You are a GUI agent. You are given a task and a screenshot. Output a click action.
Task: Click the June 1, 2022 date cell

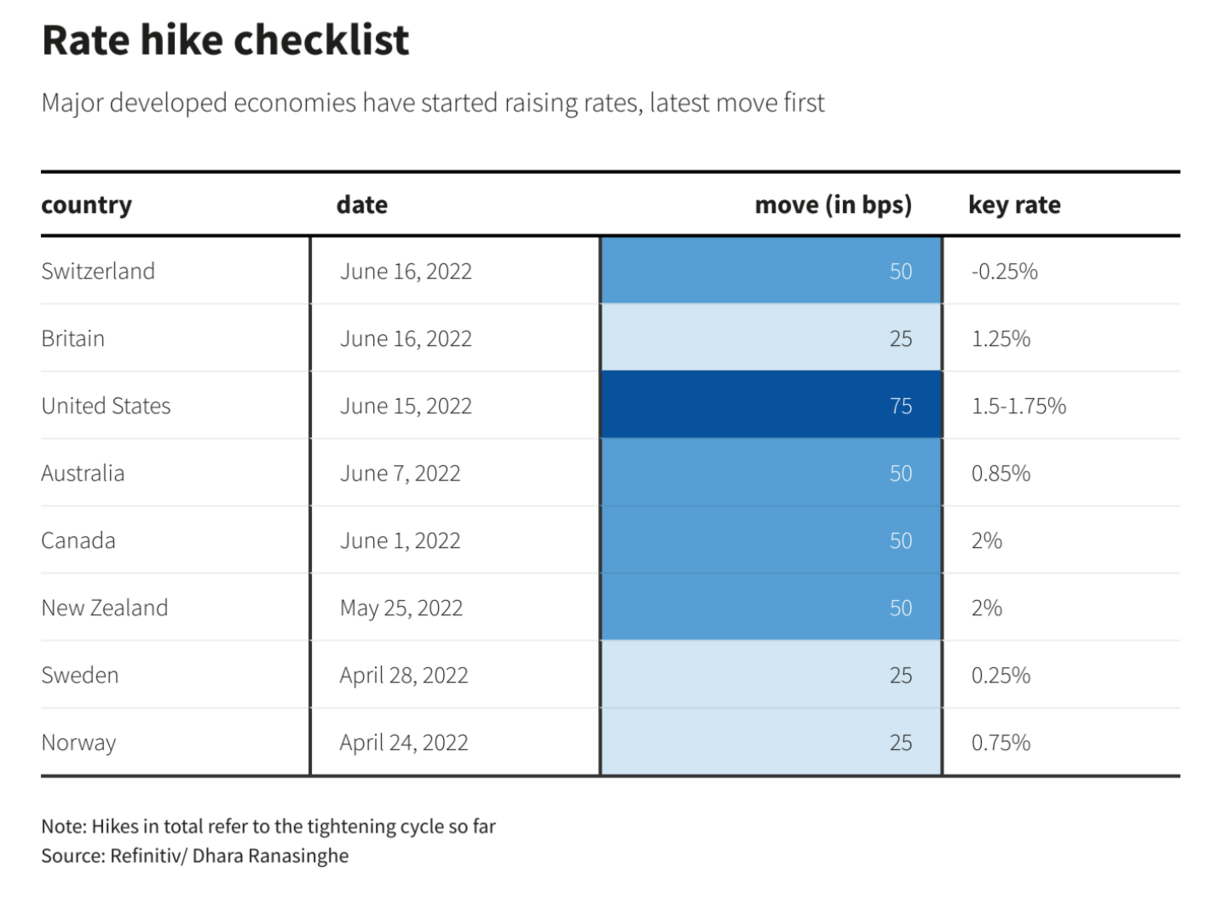pos(400,541)
